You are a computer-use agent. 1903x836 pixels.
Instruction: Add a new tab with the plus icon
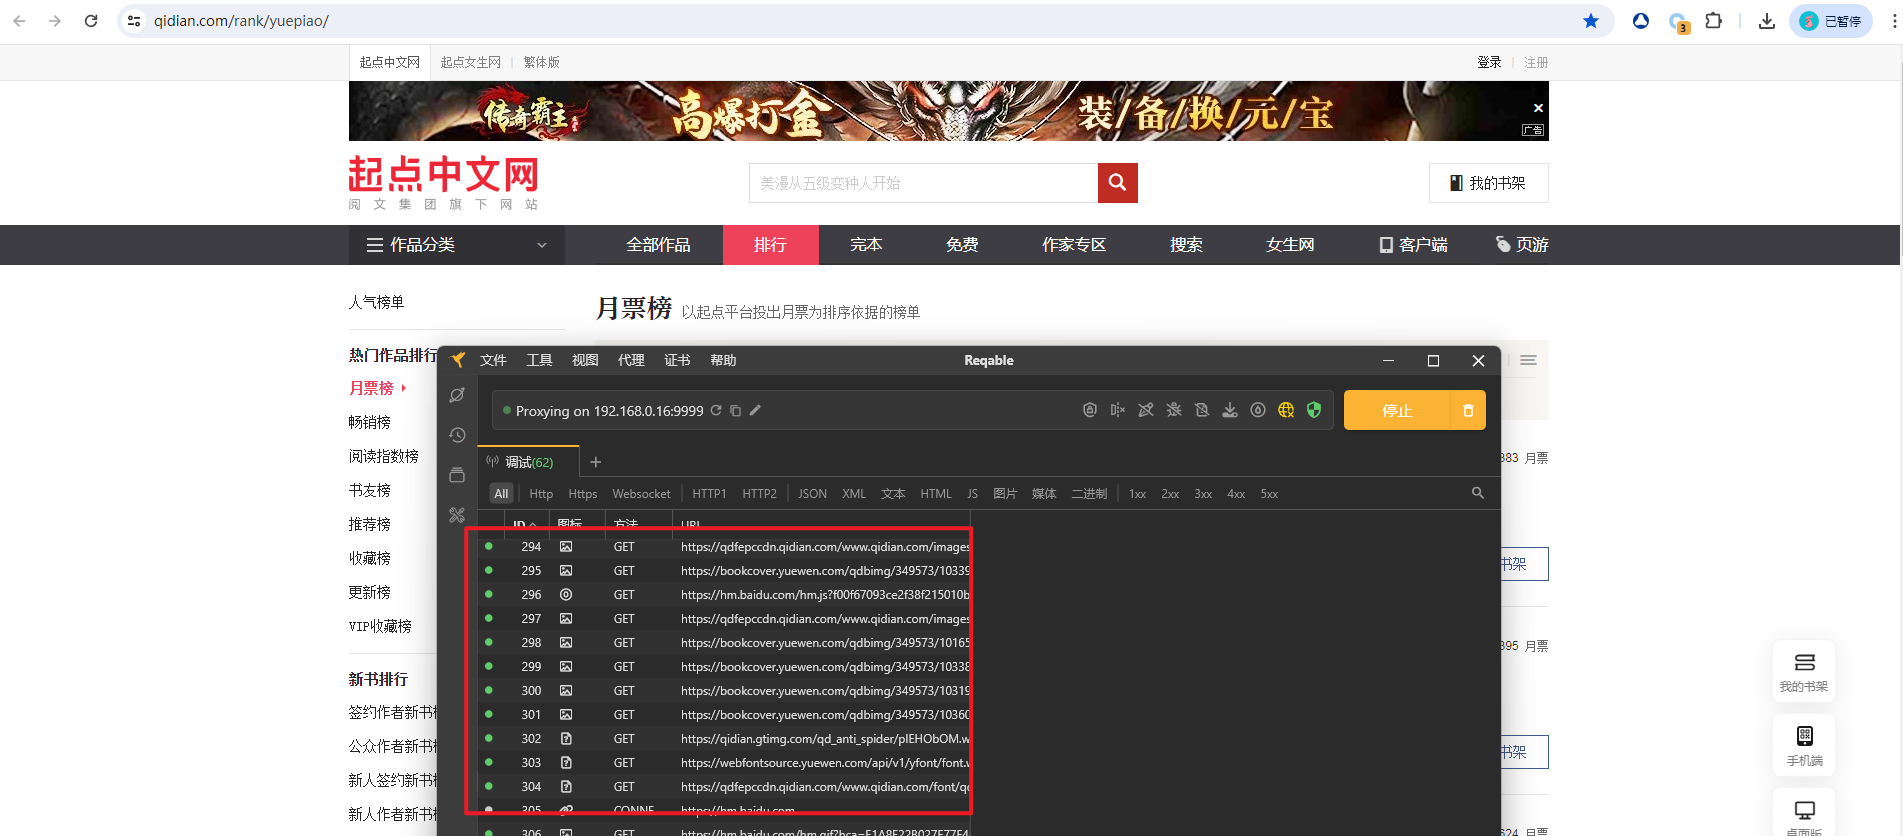click(x=596, y=462)
